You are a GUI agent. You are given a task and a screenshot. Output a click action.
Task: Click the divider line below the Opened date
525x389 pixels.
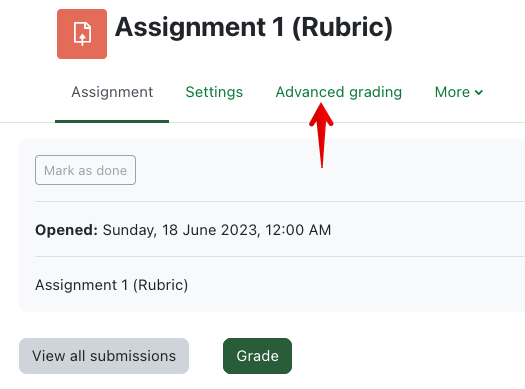pyautogui.click(x=280, y=257)
